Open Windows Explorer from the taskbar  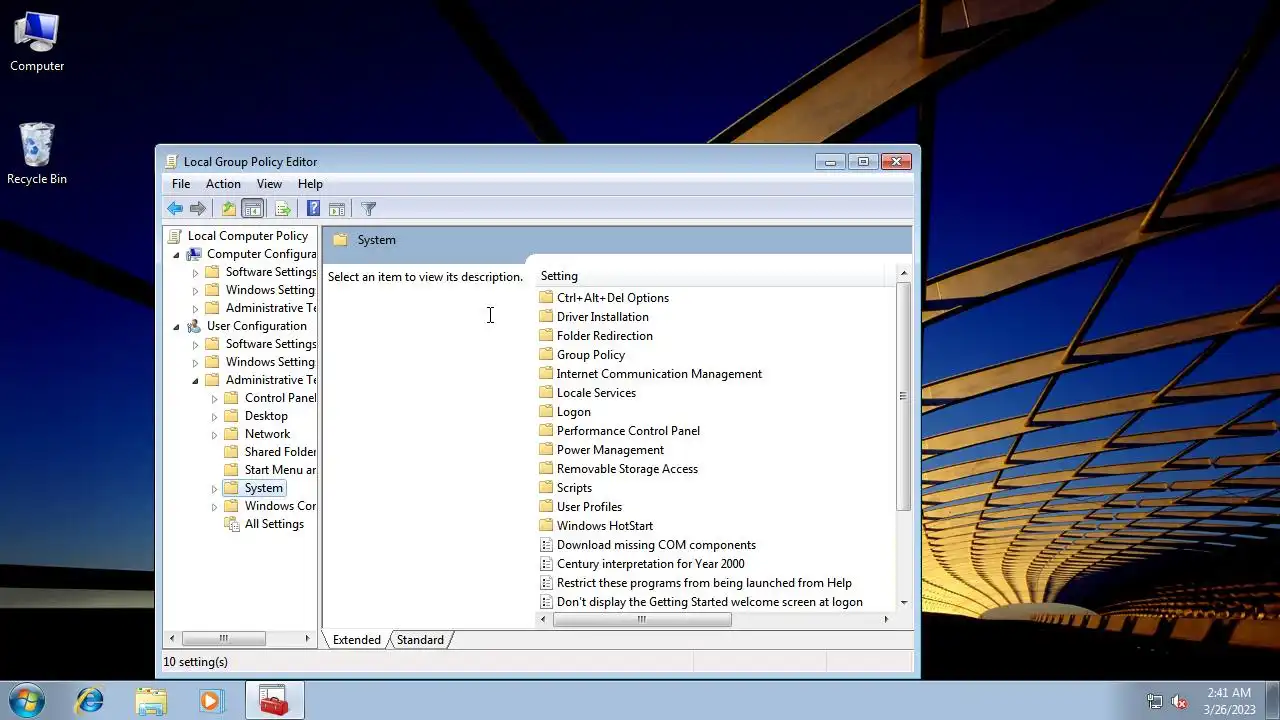(x=151, y=701)
